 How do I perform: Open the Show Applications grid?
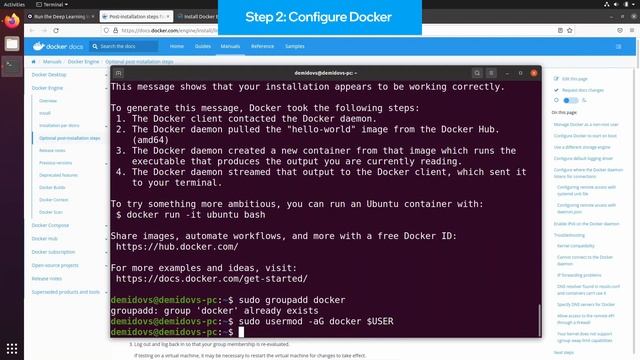[x=12, y=348]
